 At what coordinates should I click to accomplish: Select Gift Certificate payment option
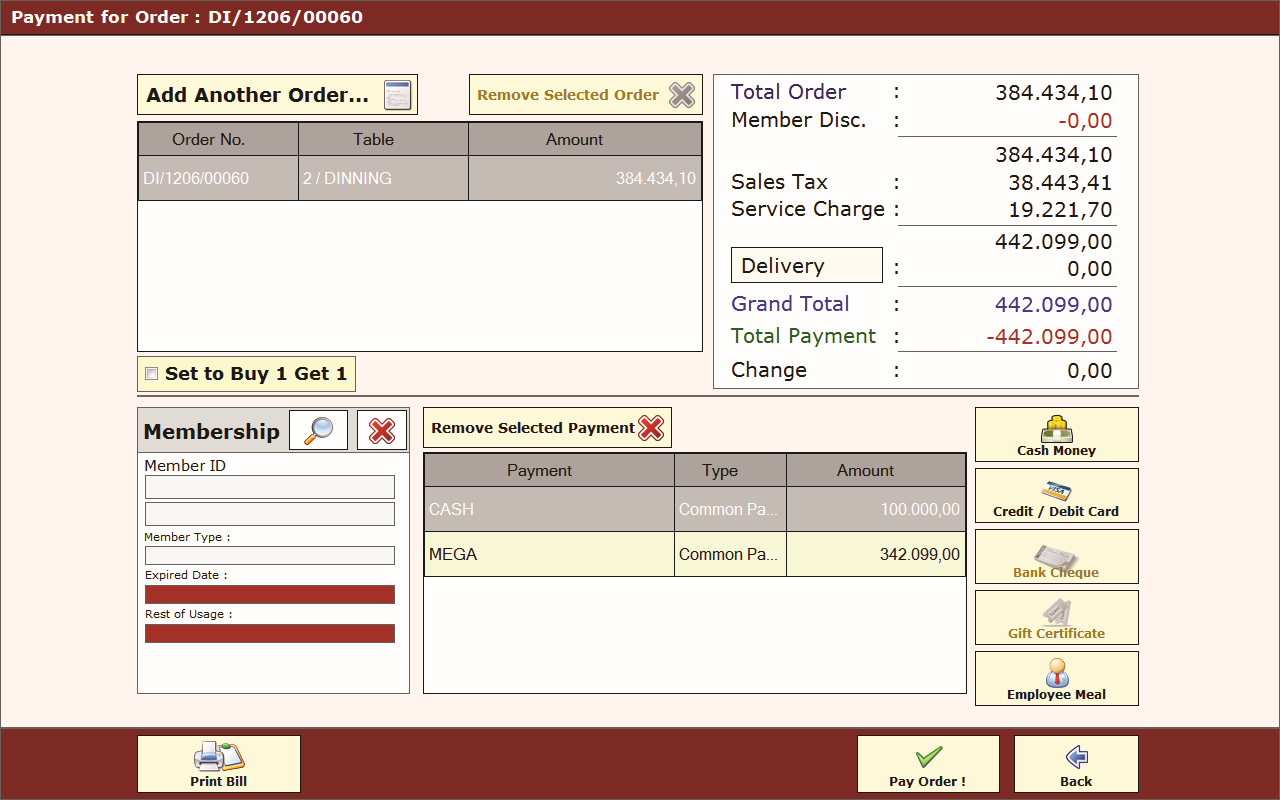click(x=1057, y=618)
